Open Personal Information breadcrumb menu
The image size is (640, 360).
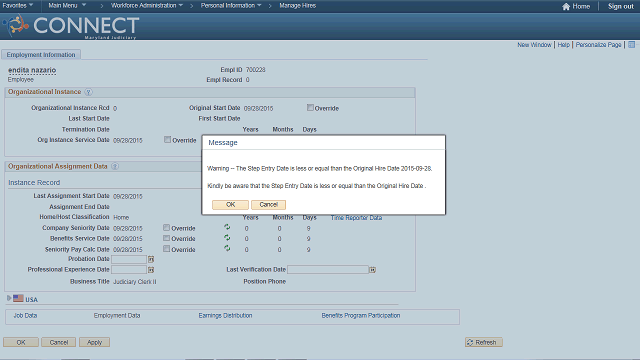(x=231, y=6)
